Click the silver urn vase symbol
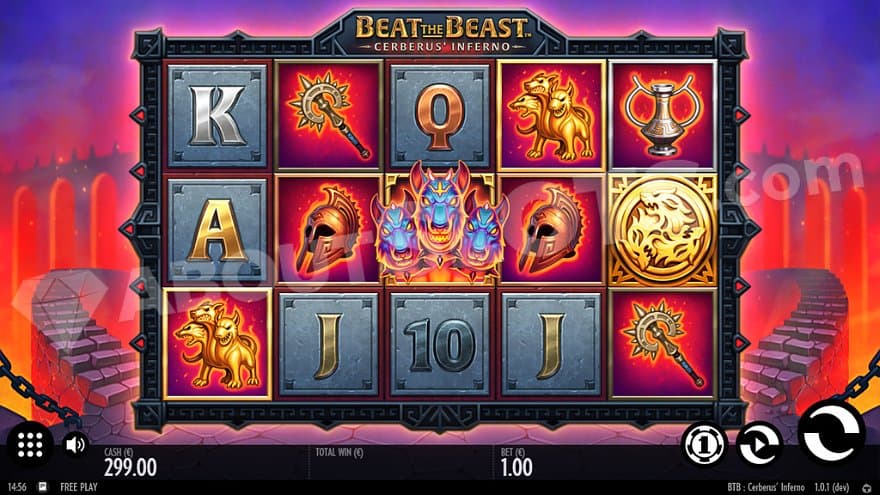This screenshot has width=880, height=495. 662,116
